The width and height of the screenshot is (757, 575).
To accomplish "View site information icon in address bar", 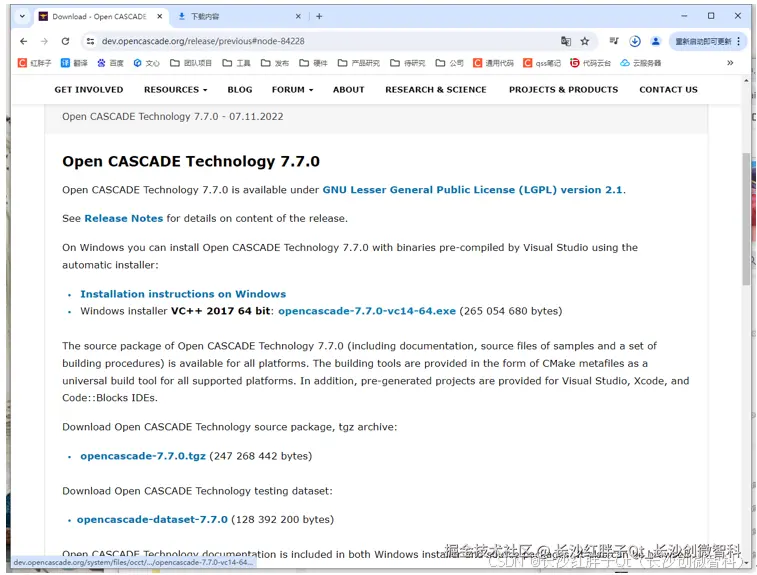I will click(x=90, y=41).
